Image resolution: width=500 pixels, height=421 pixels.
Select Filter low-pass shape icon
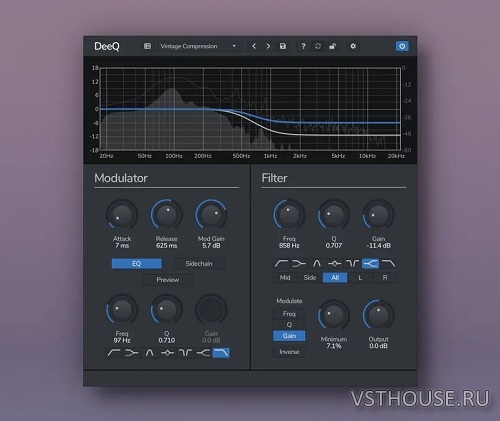389,264
